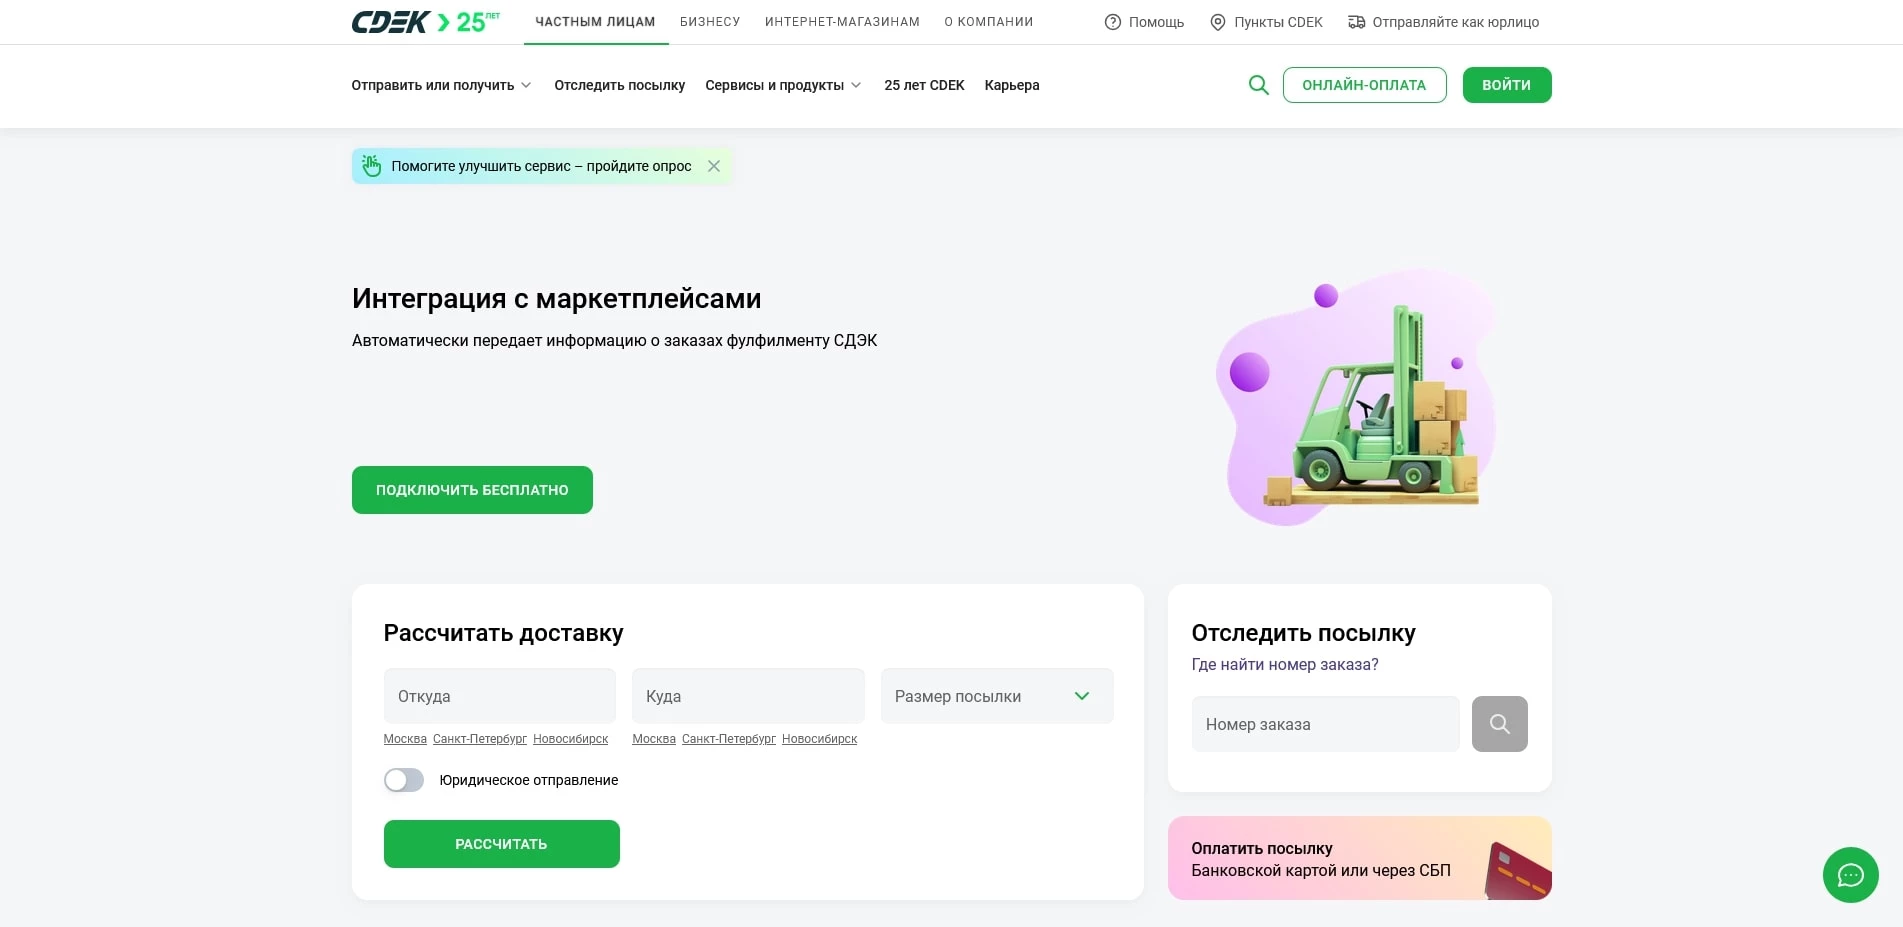Dismiss the survey banner with the X
Viewport: 1903px width, 927px height.
click(x=713, y=166)
